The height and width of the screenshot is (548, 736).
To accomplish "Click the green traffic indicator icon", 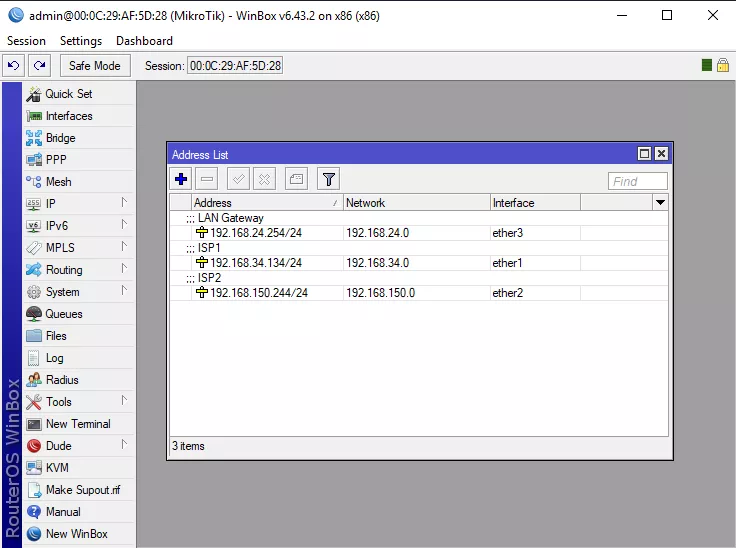I will tap(706, 65).
